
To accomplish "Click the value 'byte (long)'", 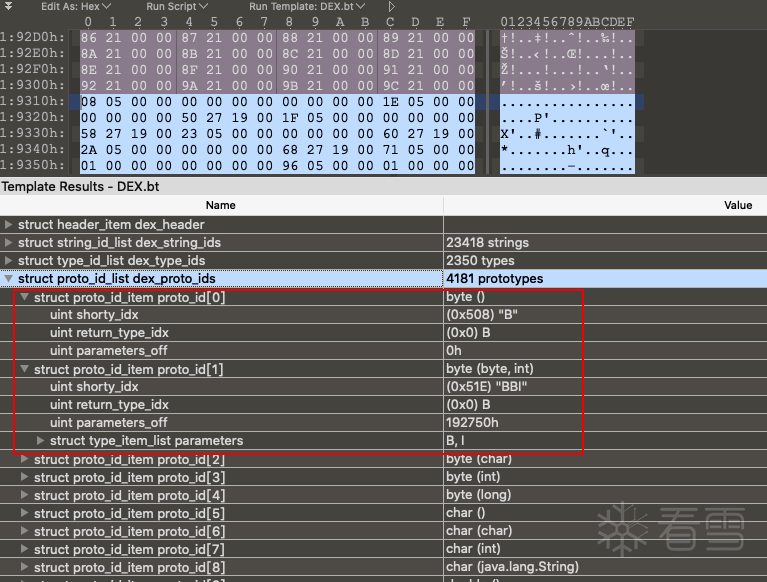I will click(x=478, y=495).
